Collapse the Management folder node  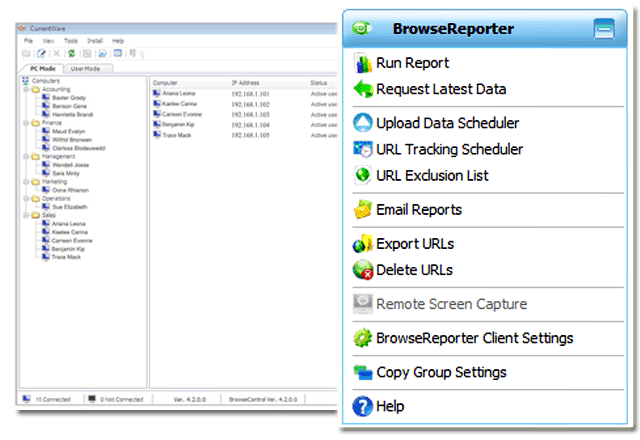26,156
